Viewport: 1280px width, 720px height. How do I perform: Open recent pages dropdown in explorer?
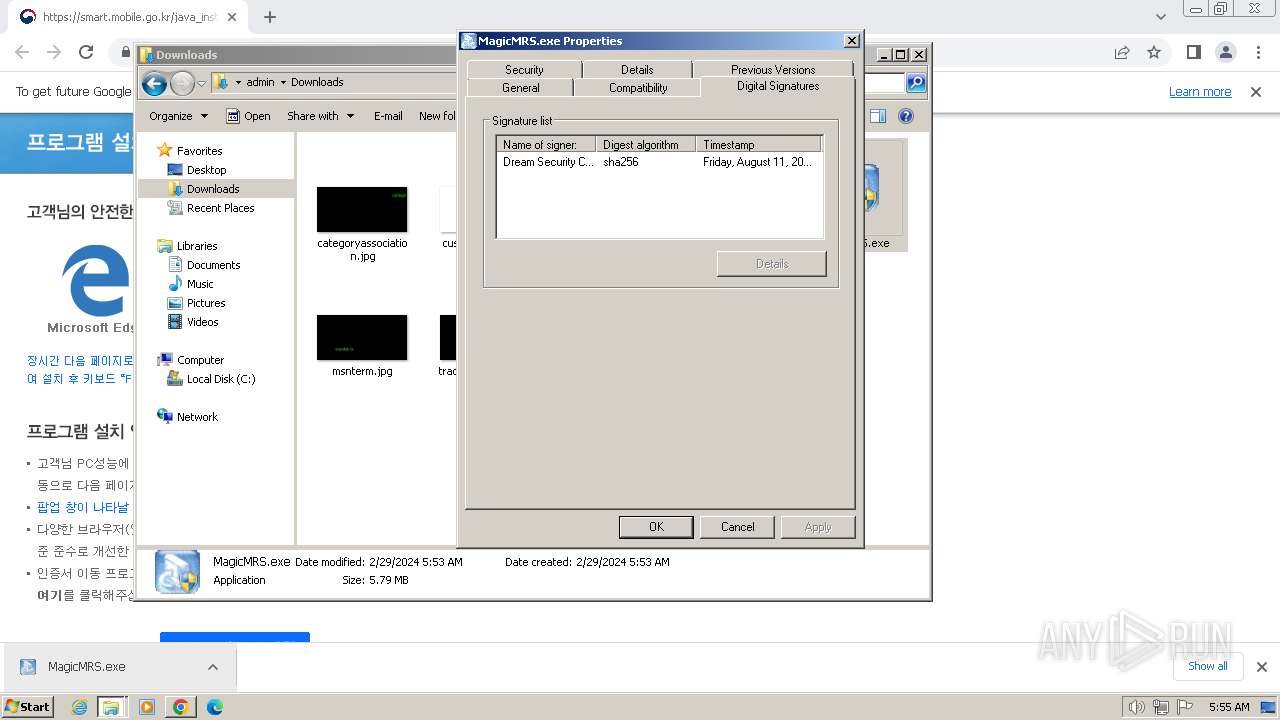201,83
